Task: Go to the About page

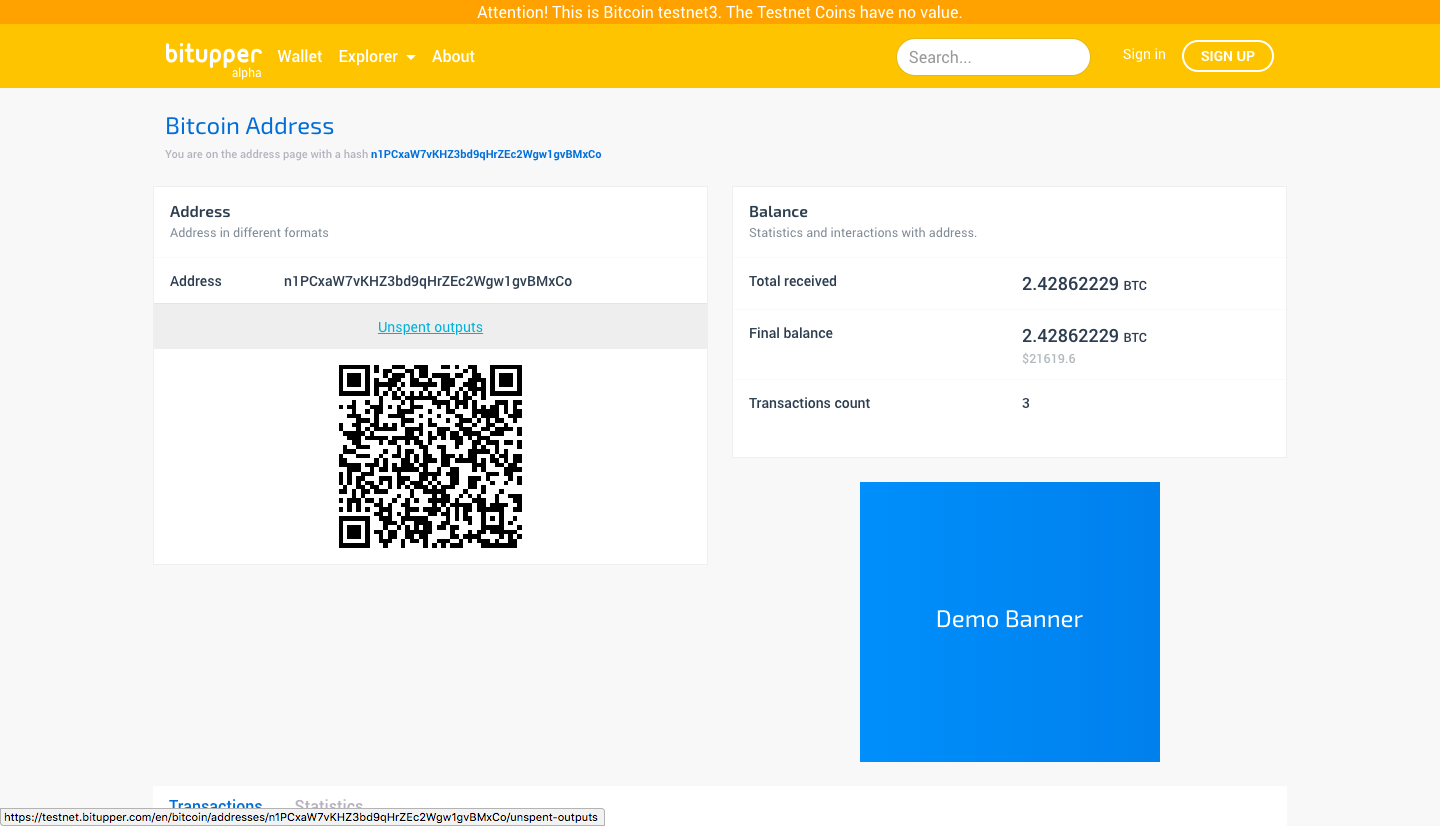Action: click(x=453, y=56)
